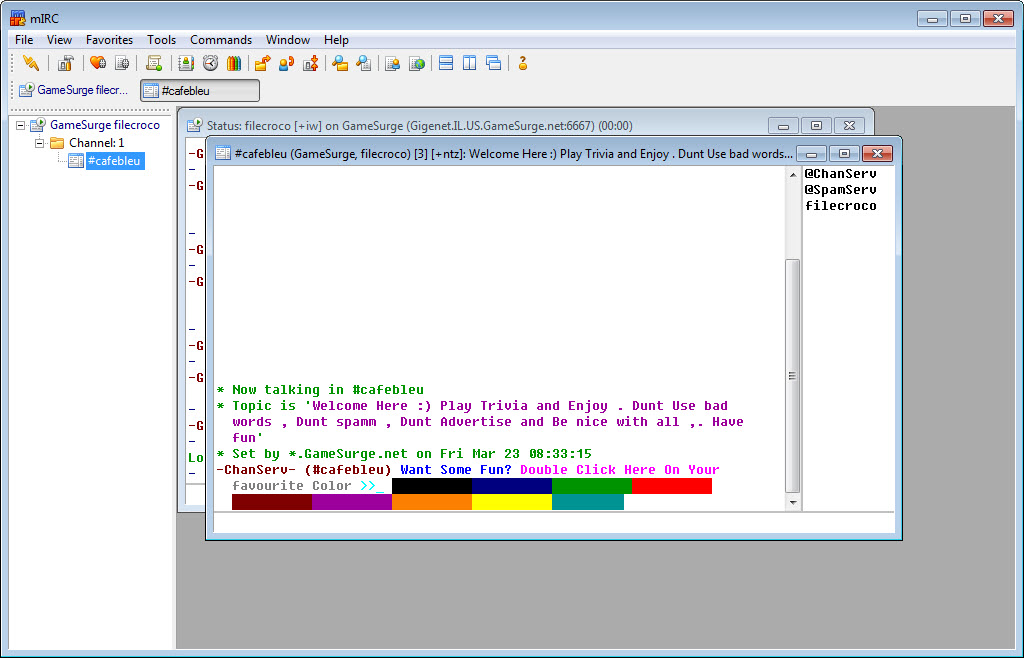
Task: Select @ChanServ in the nickname list
Action: click(840, 174)
